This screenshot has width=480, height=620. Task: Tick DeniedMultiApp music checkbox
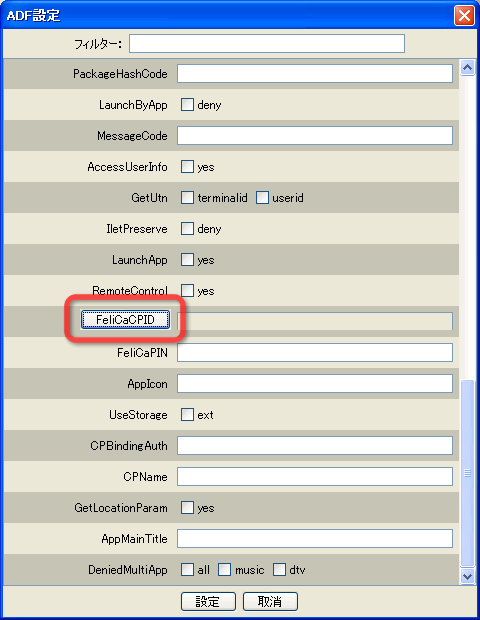(x=224, y=569)
